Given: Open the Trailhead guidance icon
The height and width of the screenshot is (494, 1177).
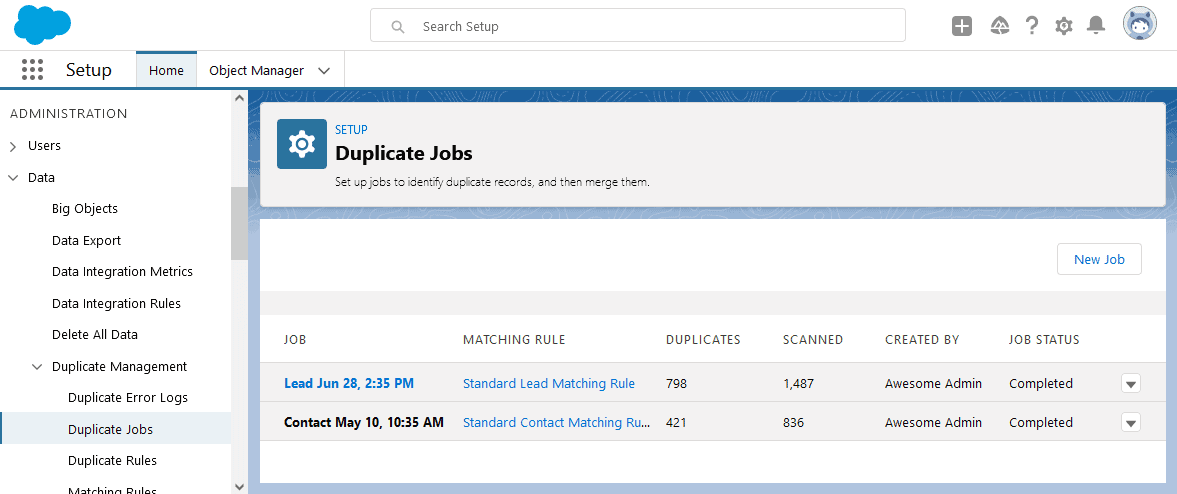Looking at the screenshot, I should 999,26.
